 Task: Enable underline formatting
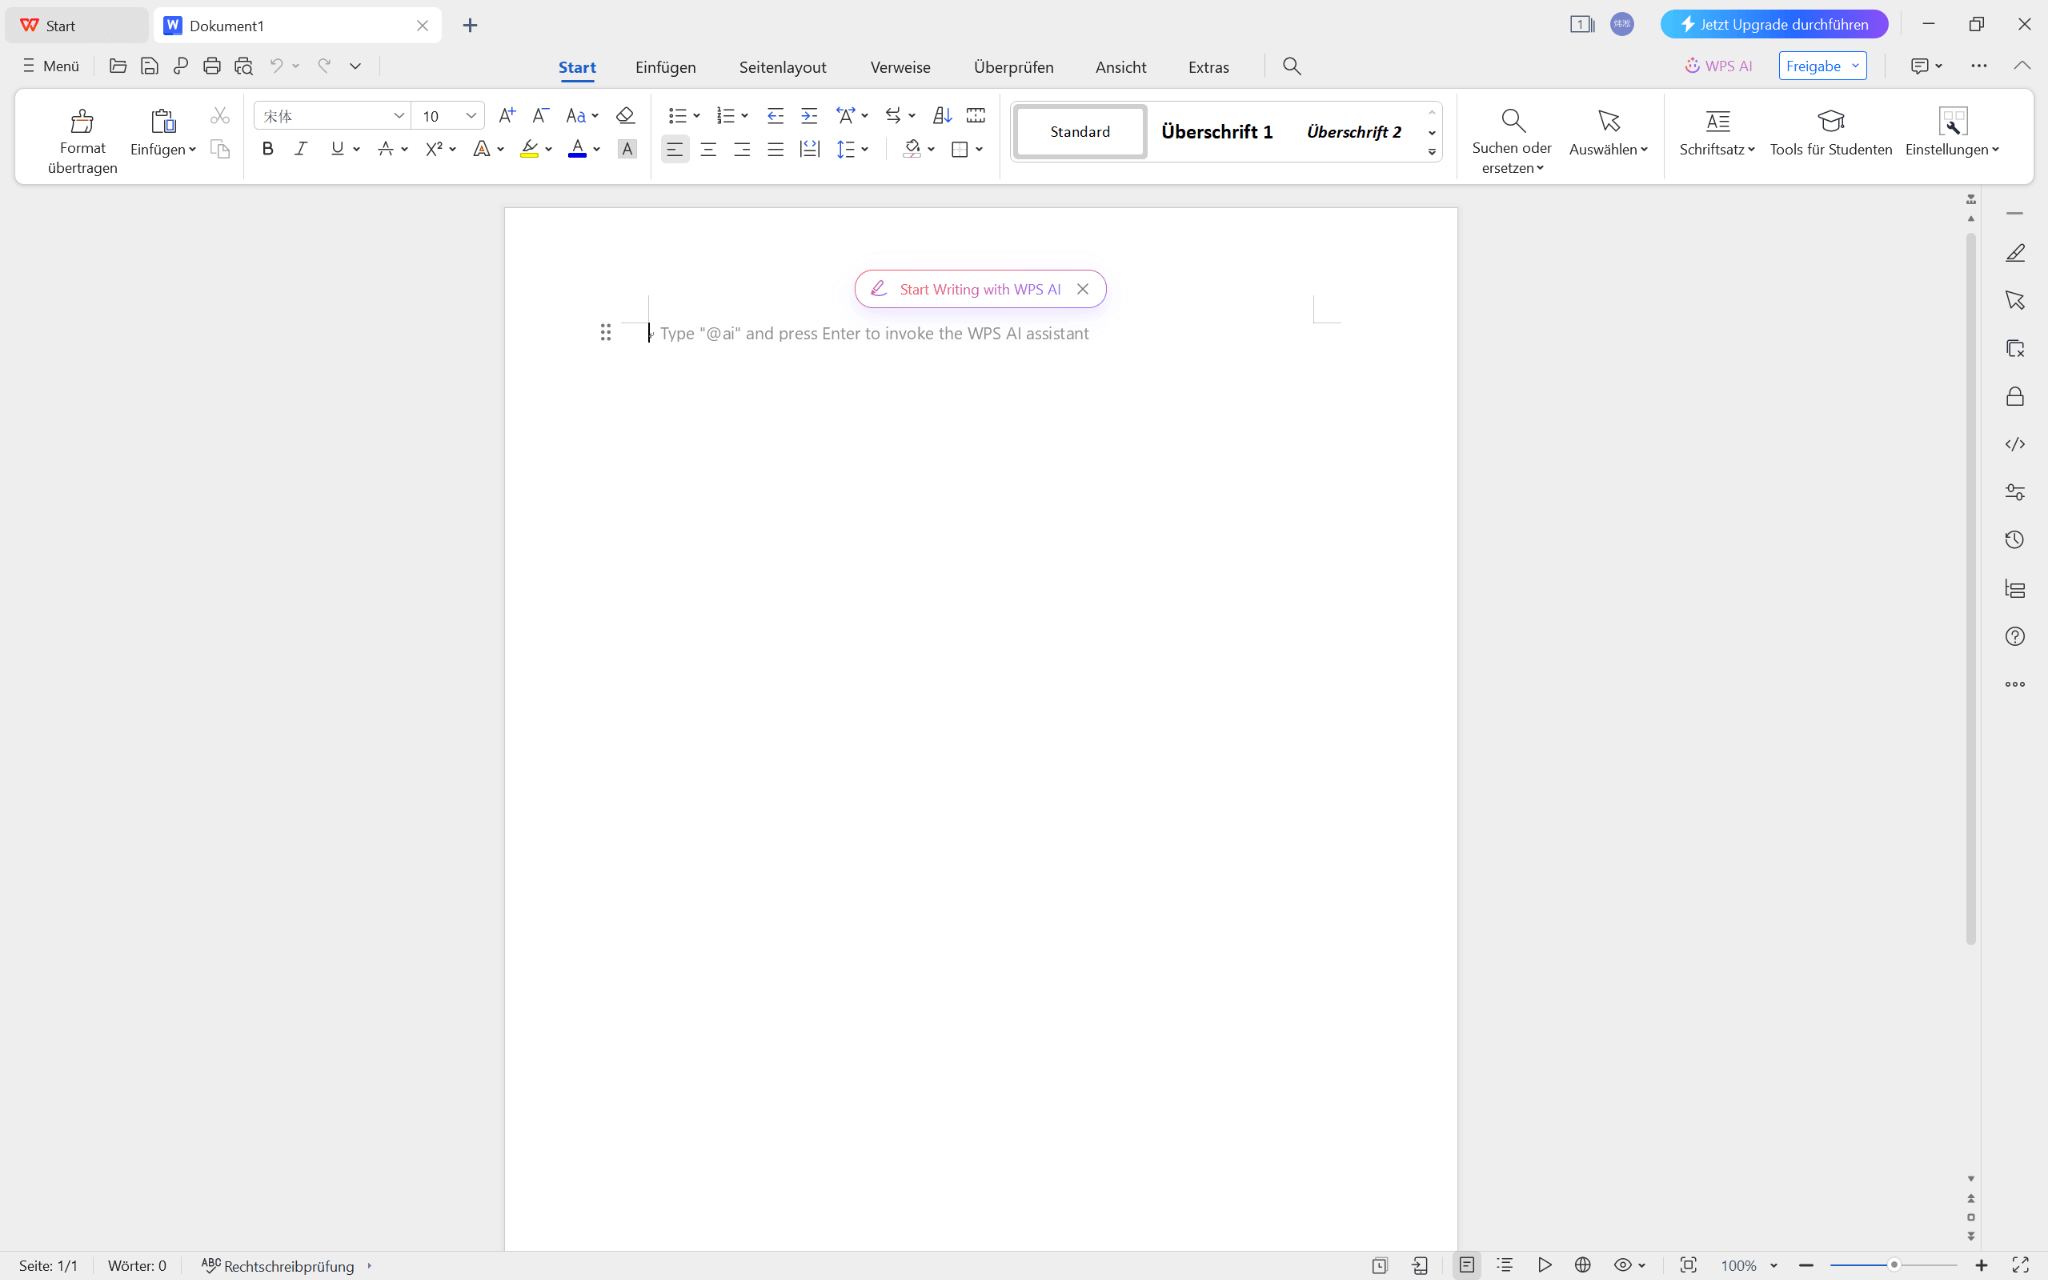point(337,148)
